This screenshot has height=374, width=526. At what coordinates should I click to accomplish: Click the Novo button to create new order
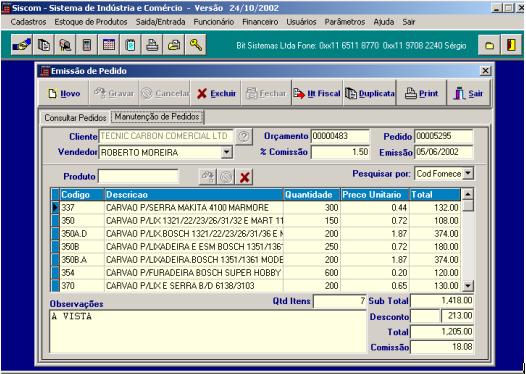click(x=64, y=93)
